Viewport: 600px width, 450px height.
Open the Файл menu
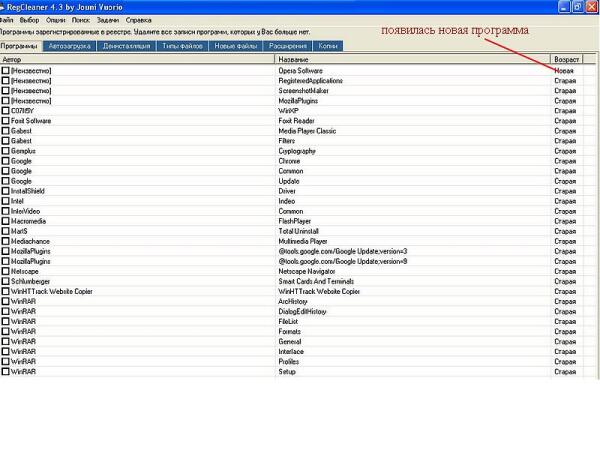coord(8,19)
